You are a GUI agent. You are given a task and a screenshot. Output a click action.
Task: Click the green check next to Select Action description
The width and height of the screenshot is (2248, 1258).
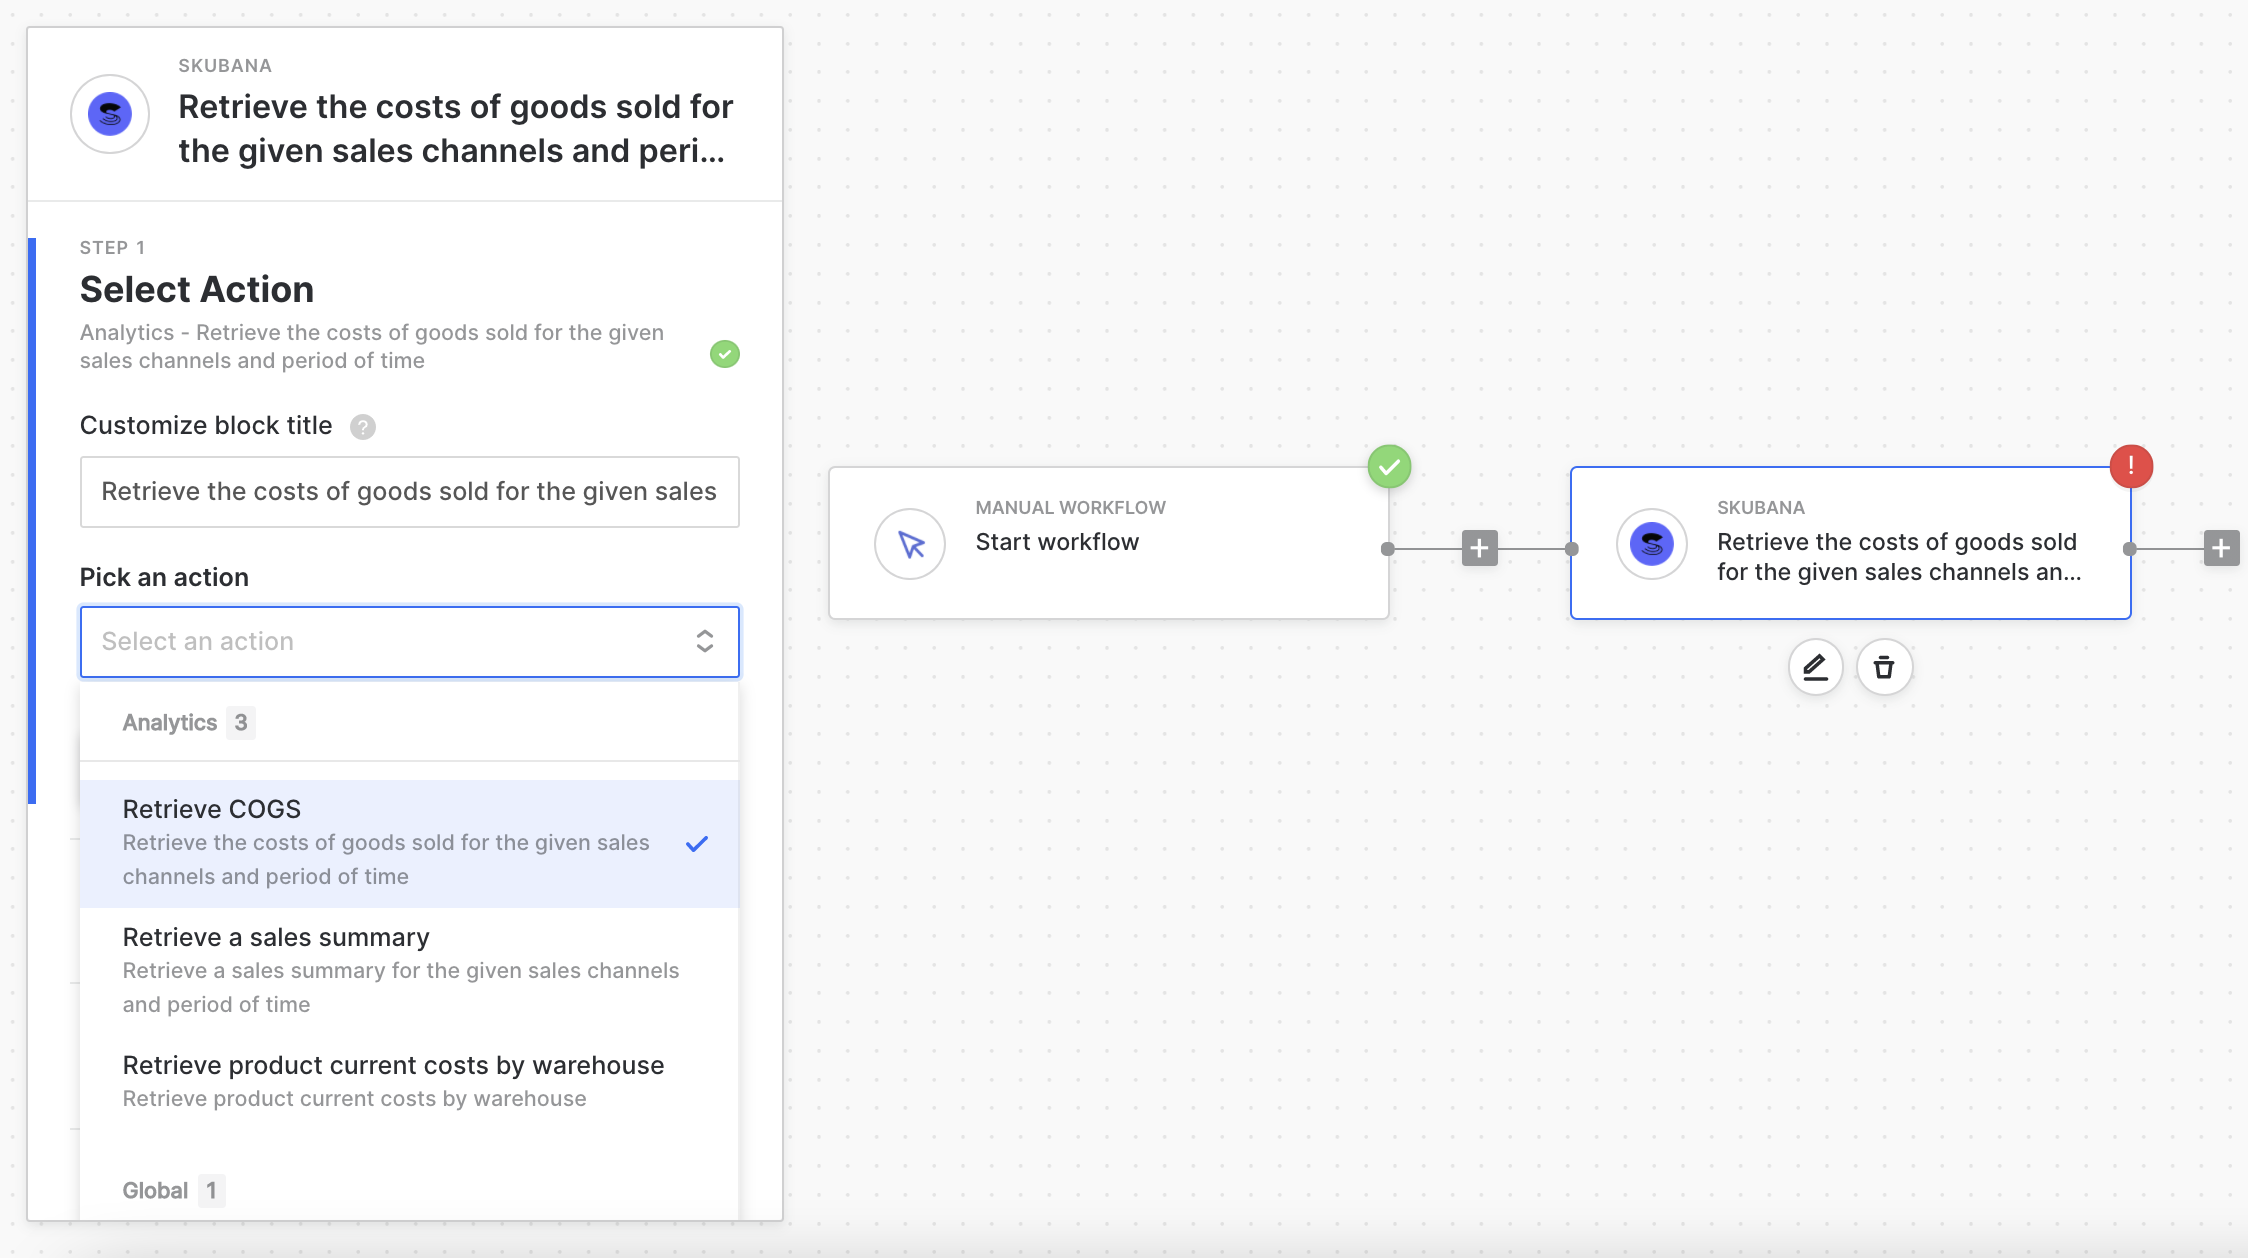725,354
